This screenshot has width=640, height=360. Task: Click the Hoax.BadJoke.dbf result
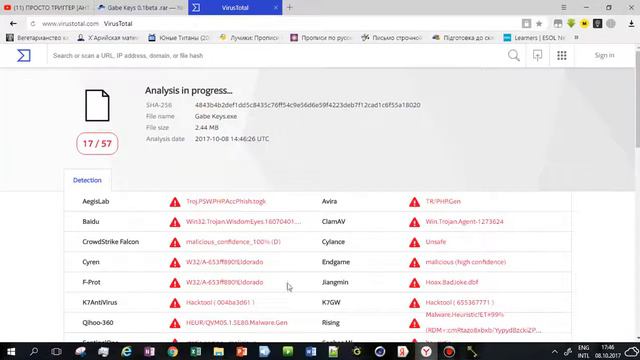point(452,282)
